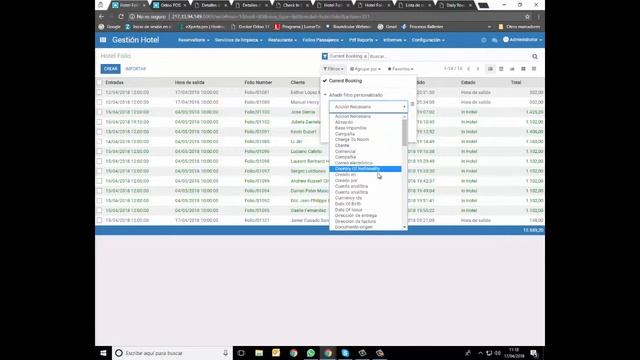Image resolution: width=640 pixels, height=360 pixels.
Task: Reload the browser page
Action: click(121, 17)
